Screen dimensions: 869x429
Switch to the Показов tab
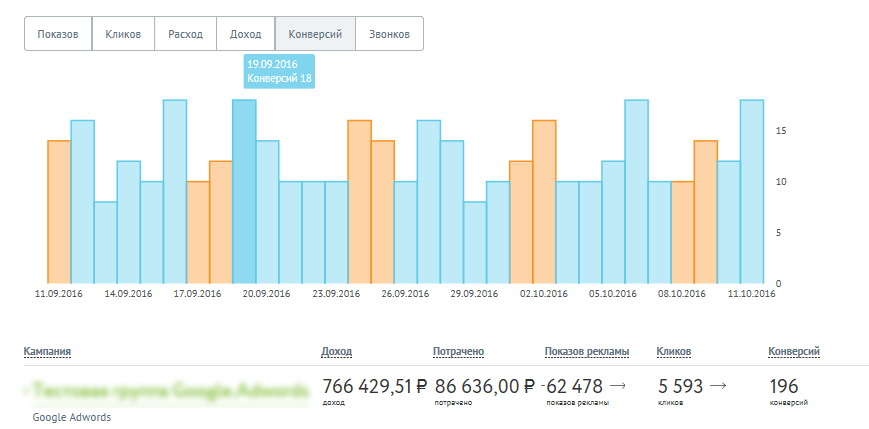pos(58,34)
